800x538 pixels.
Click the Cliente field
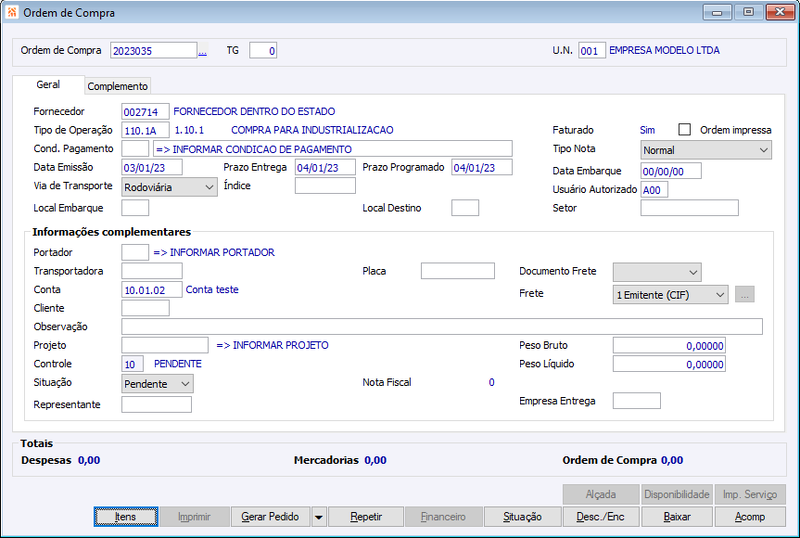pos(145,308)
